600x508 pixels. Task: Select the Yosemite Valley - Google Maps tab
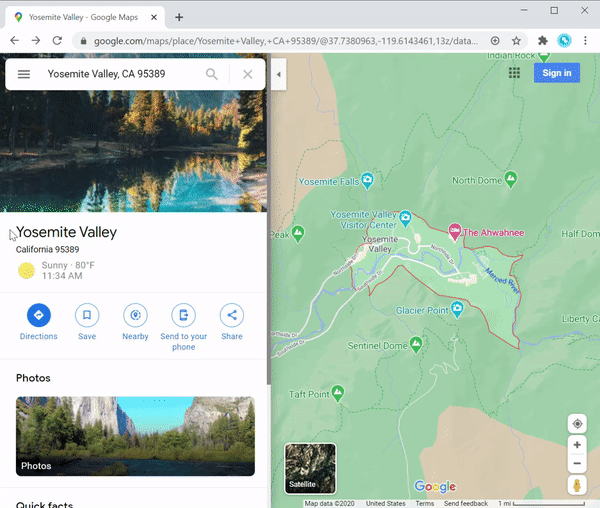click(85, 17)
